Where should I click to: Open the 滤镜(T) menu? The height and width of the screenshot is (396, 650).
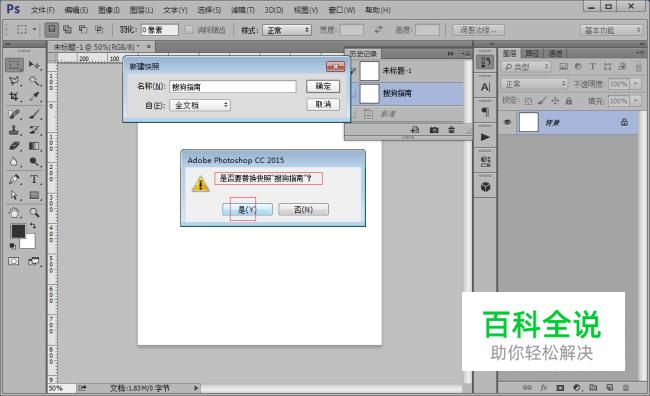coord(243,10)
